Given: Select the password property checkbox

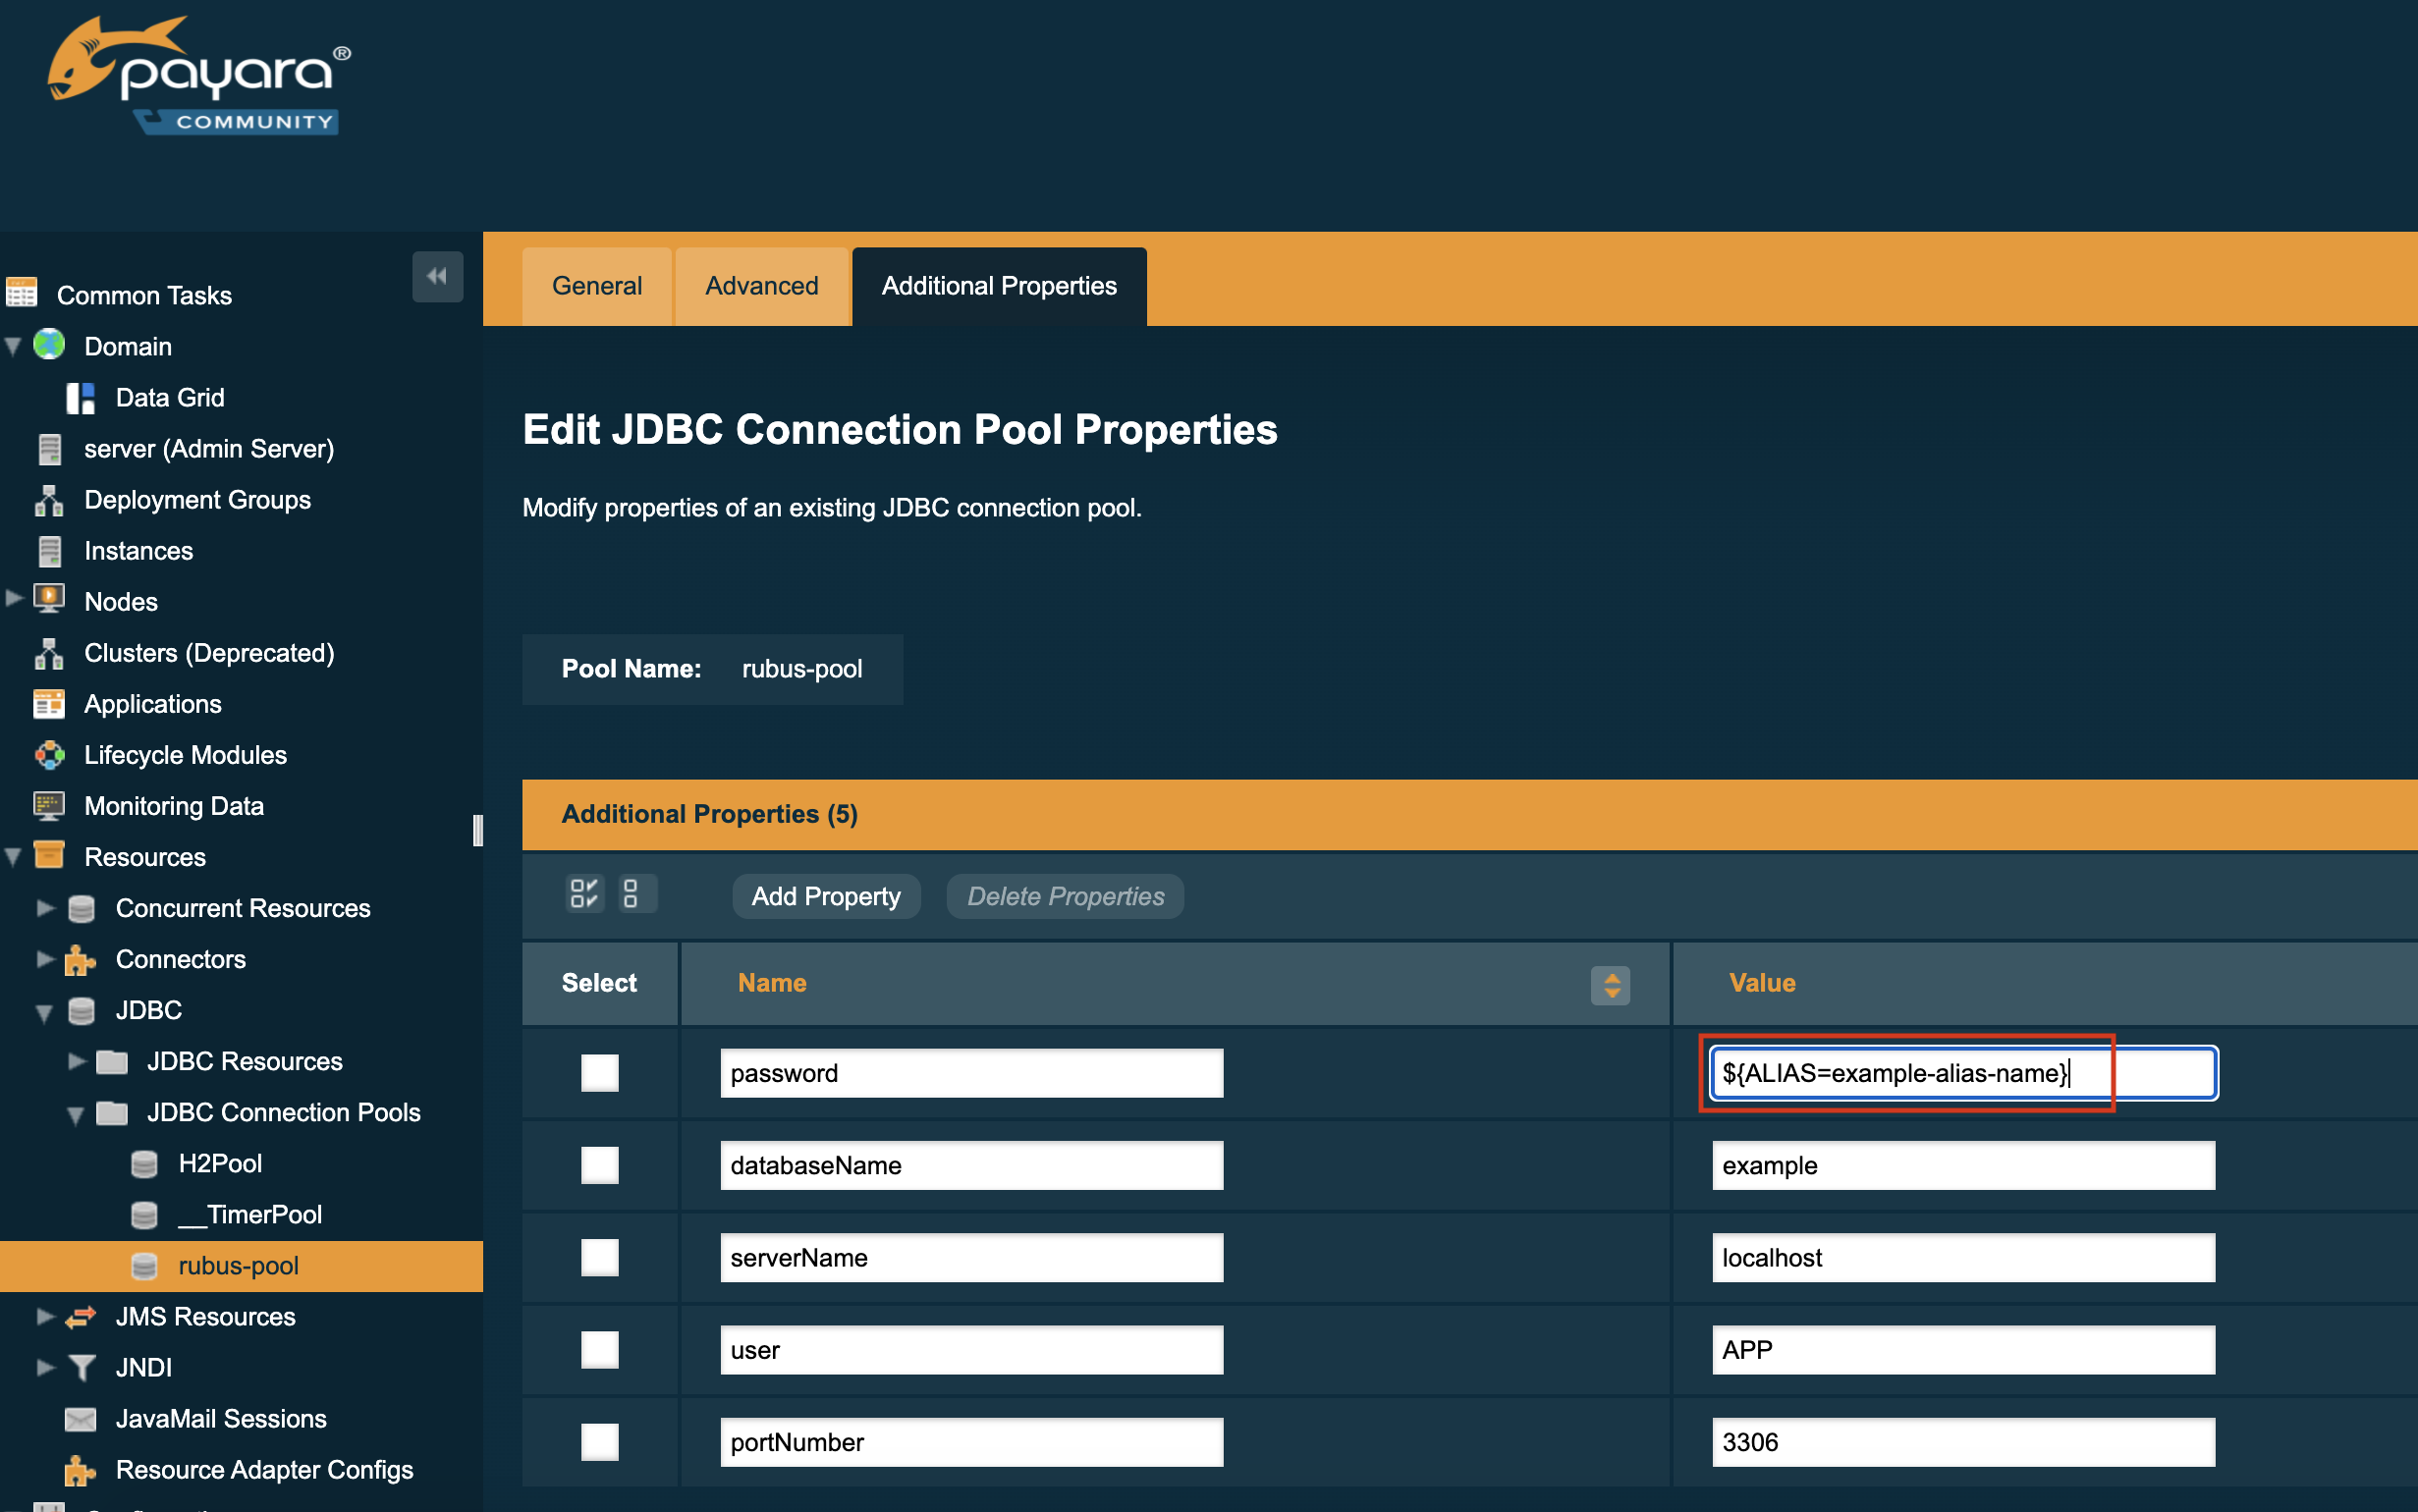Looking at the screenshot, I should (x=599, y=1071).
